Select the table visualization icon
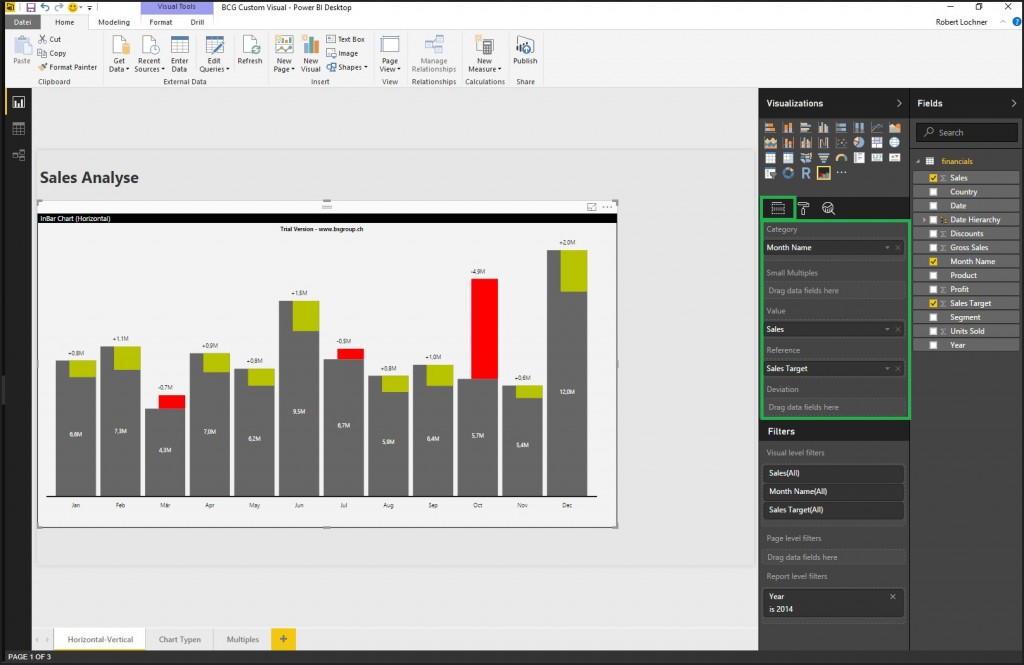 pos(770,157)
